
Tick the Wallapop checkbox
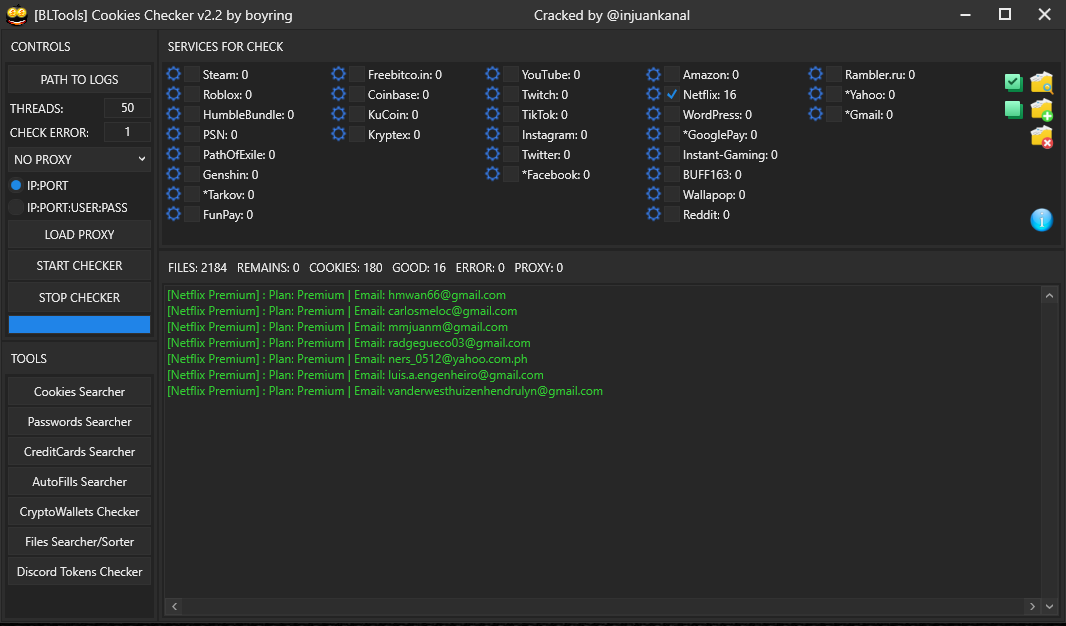(x=672, y=194)
